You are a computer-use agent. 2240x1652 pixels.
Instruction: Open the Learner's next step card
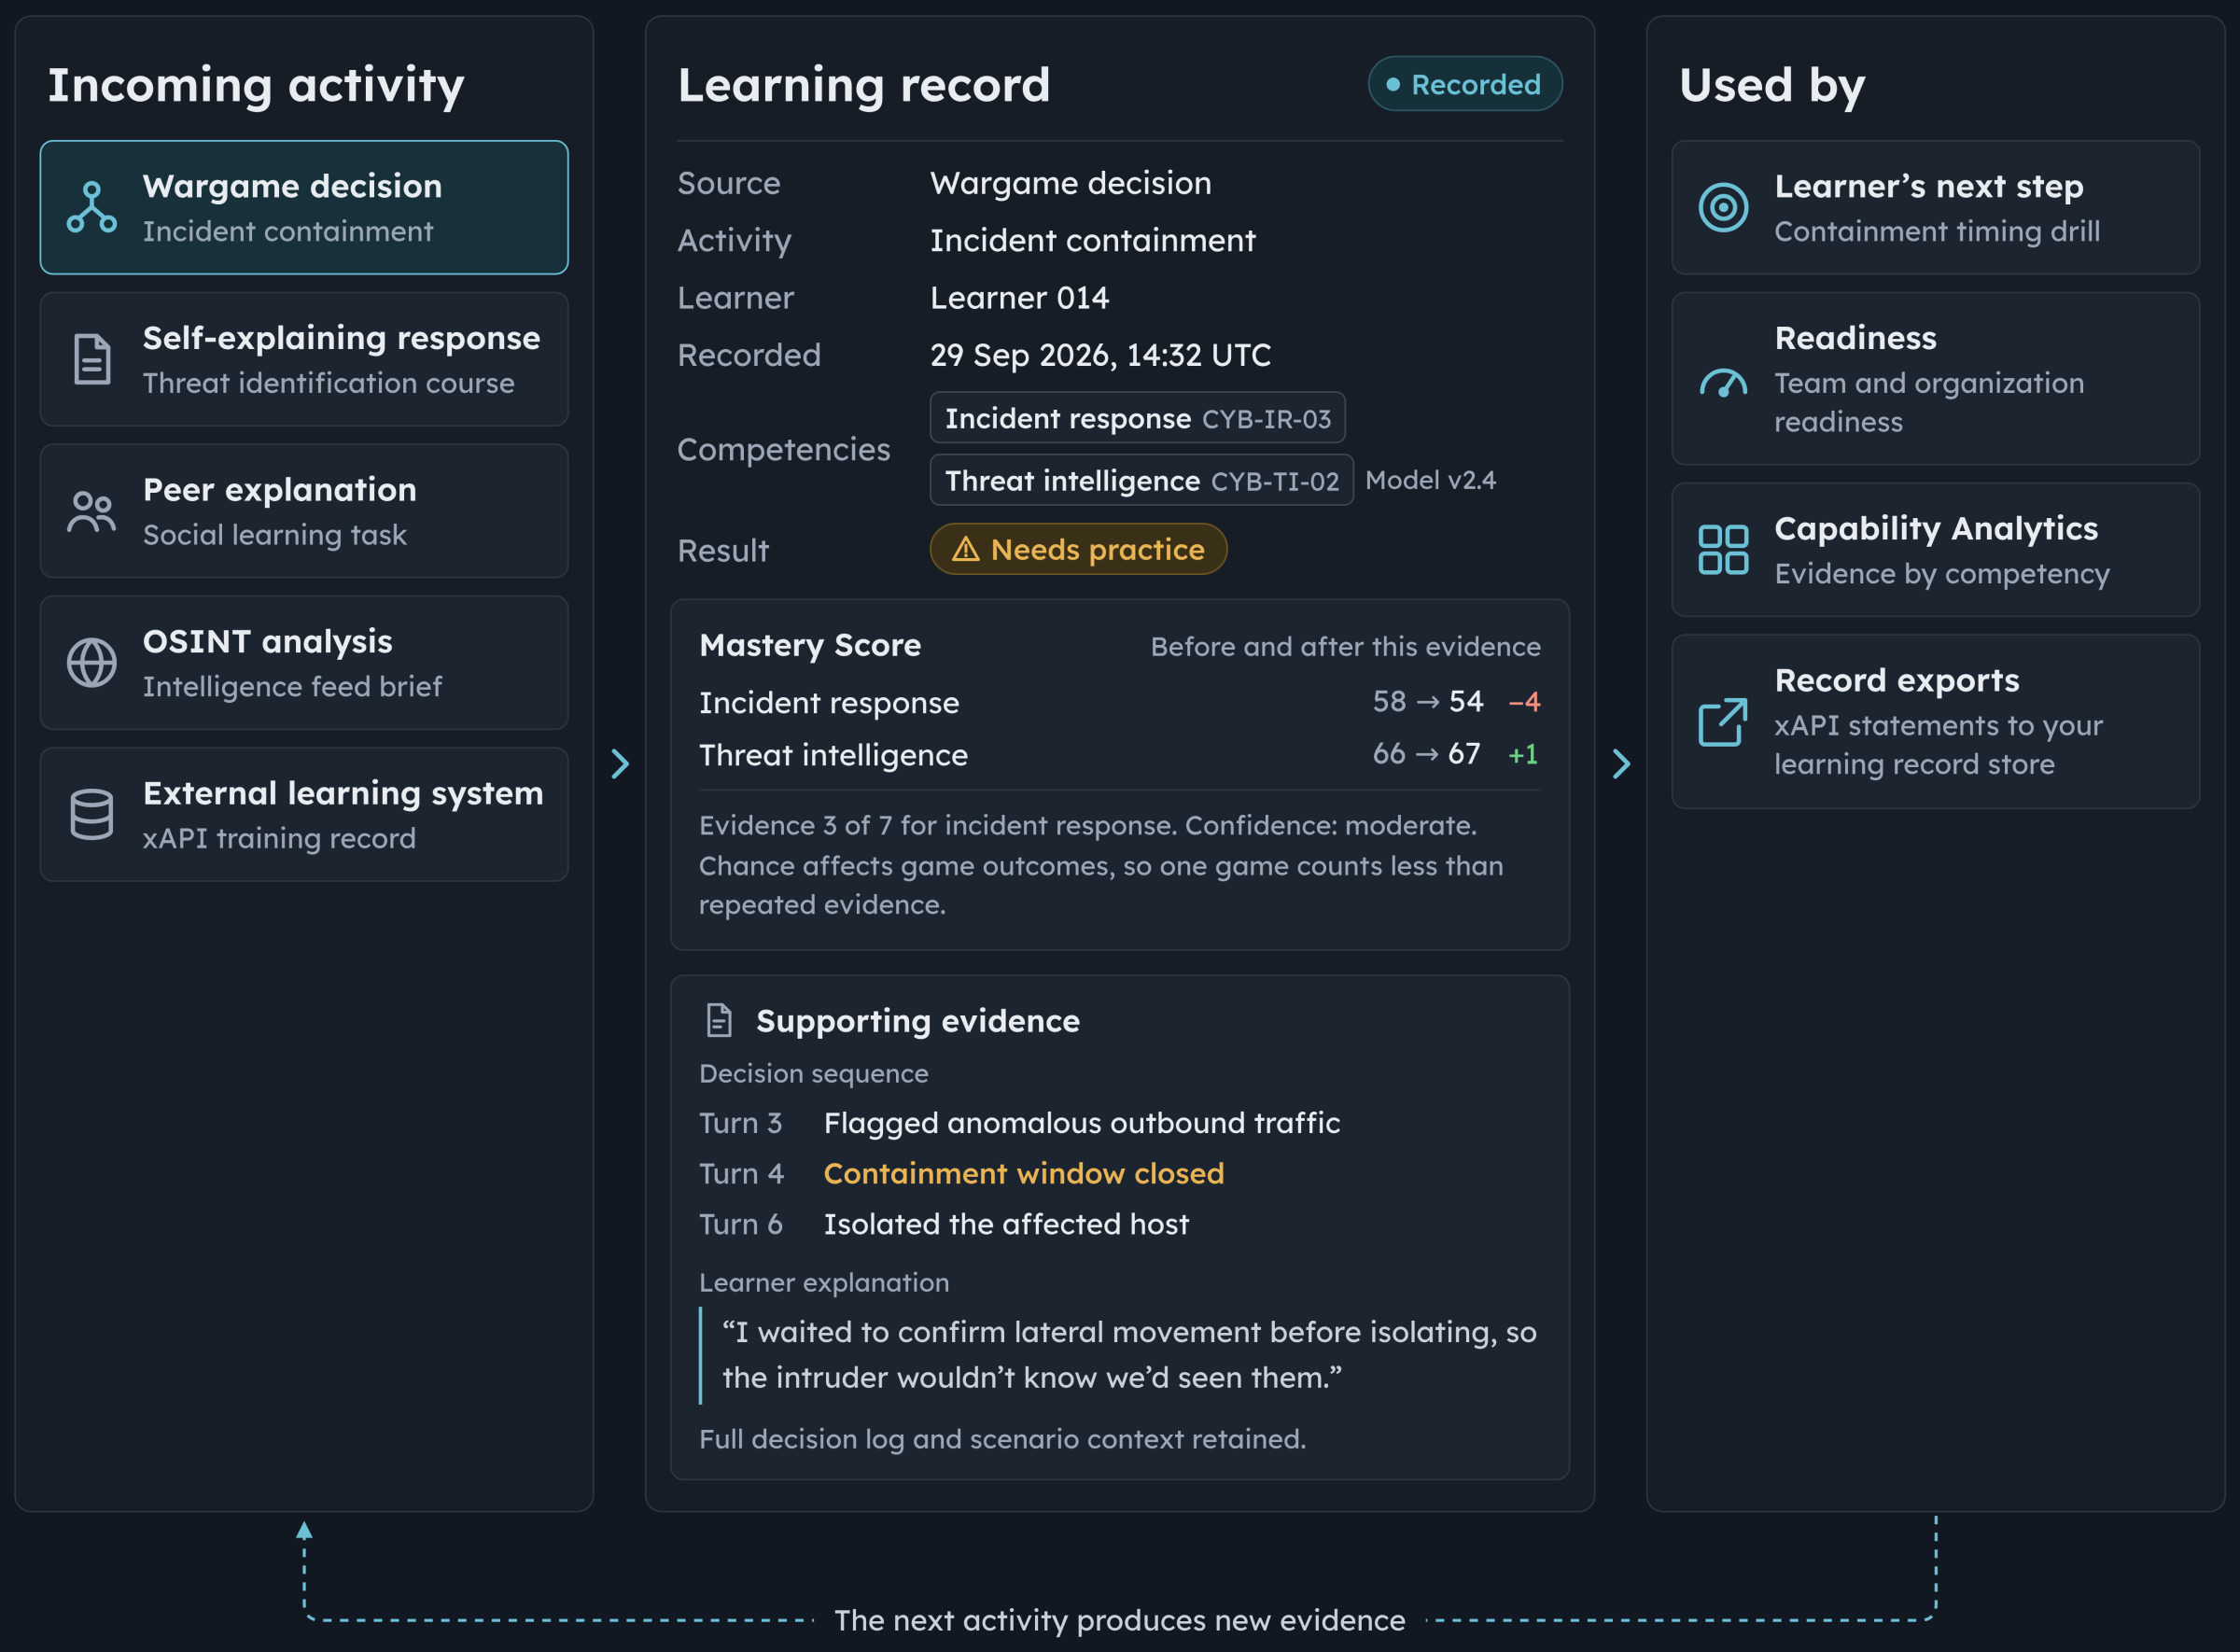(x=1935, y=207)
